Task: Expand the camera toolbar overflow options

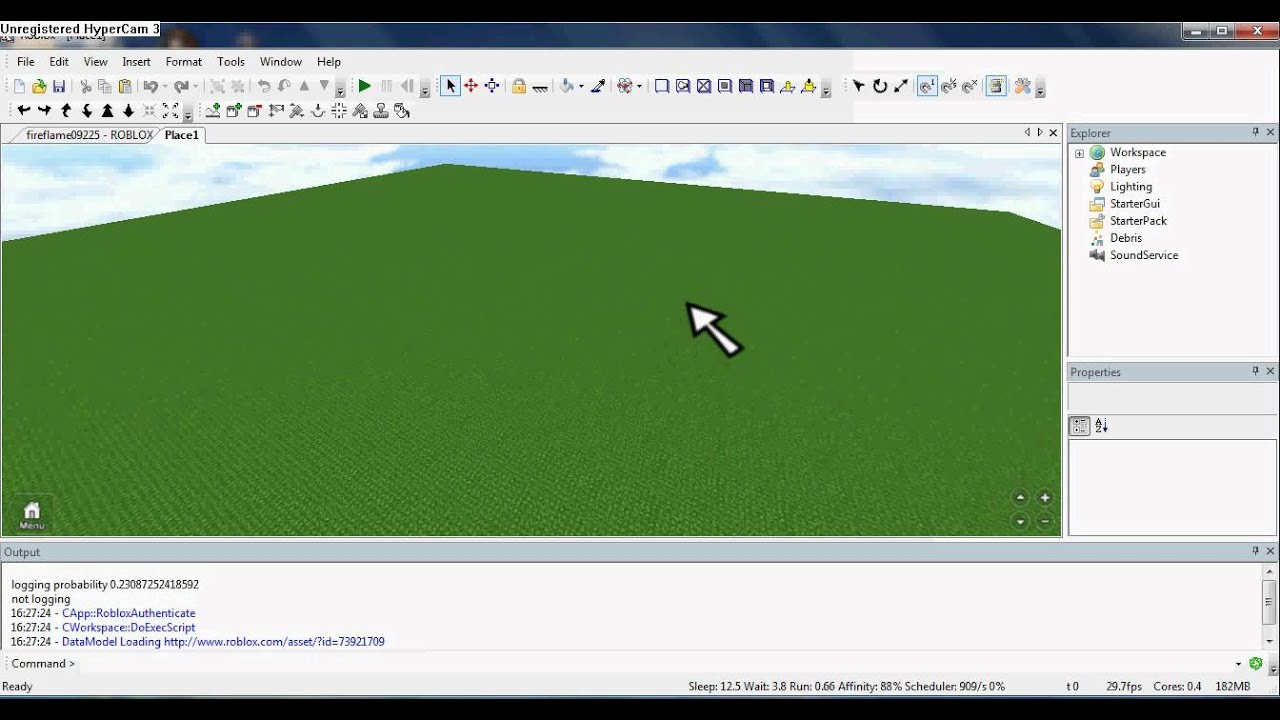Action: [x=187, y=114]
